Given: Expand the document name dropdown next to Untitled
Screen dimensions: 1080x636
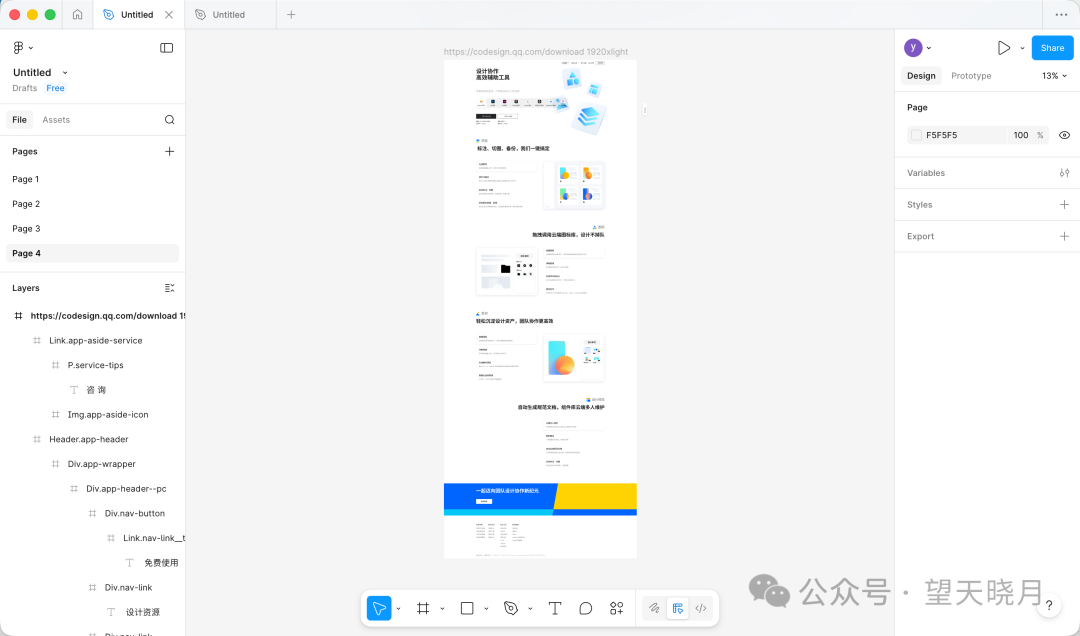Looking at the screenshot, I should click(x=63, y=72).
